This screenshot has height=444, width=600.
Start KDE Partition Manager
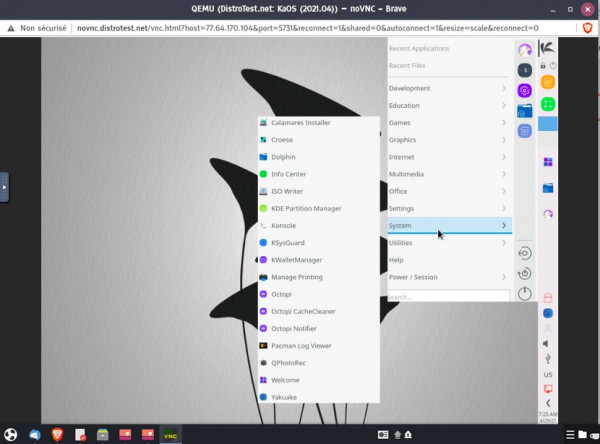click(x=305, y=208)
